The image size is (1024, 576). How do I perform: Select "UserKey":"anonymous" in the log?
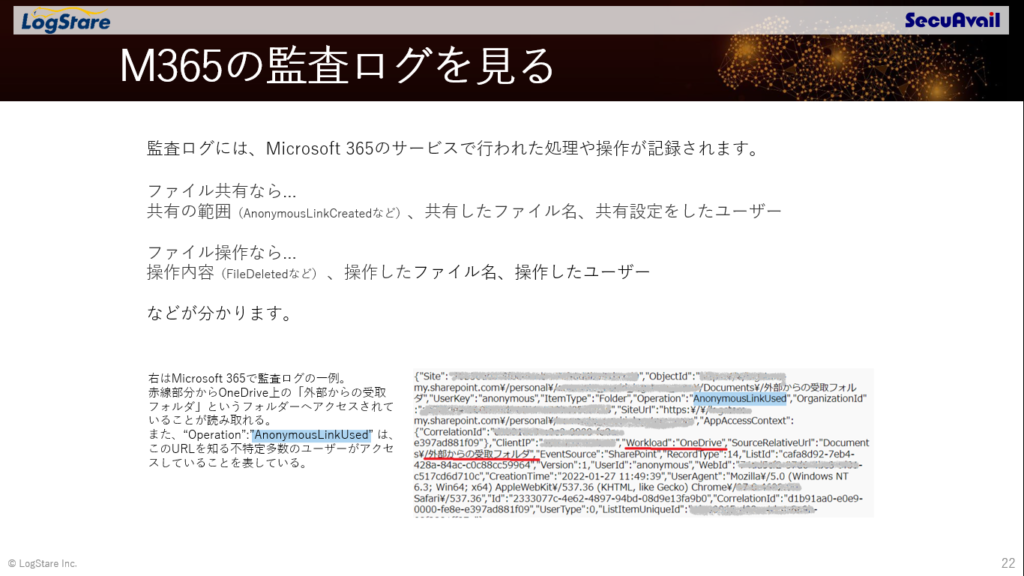[x=483, y=398]
